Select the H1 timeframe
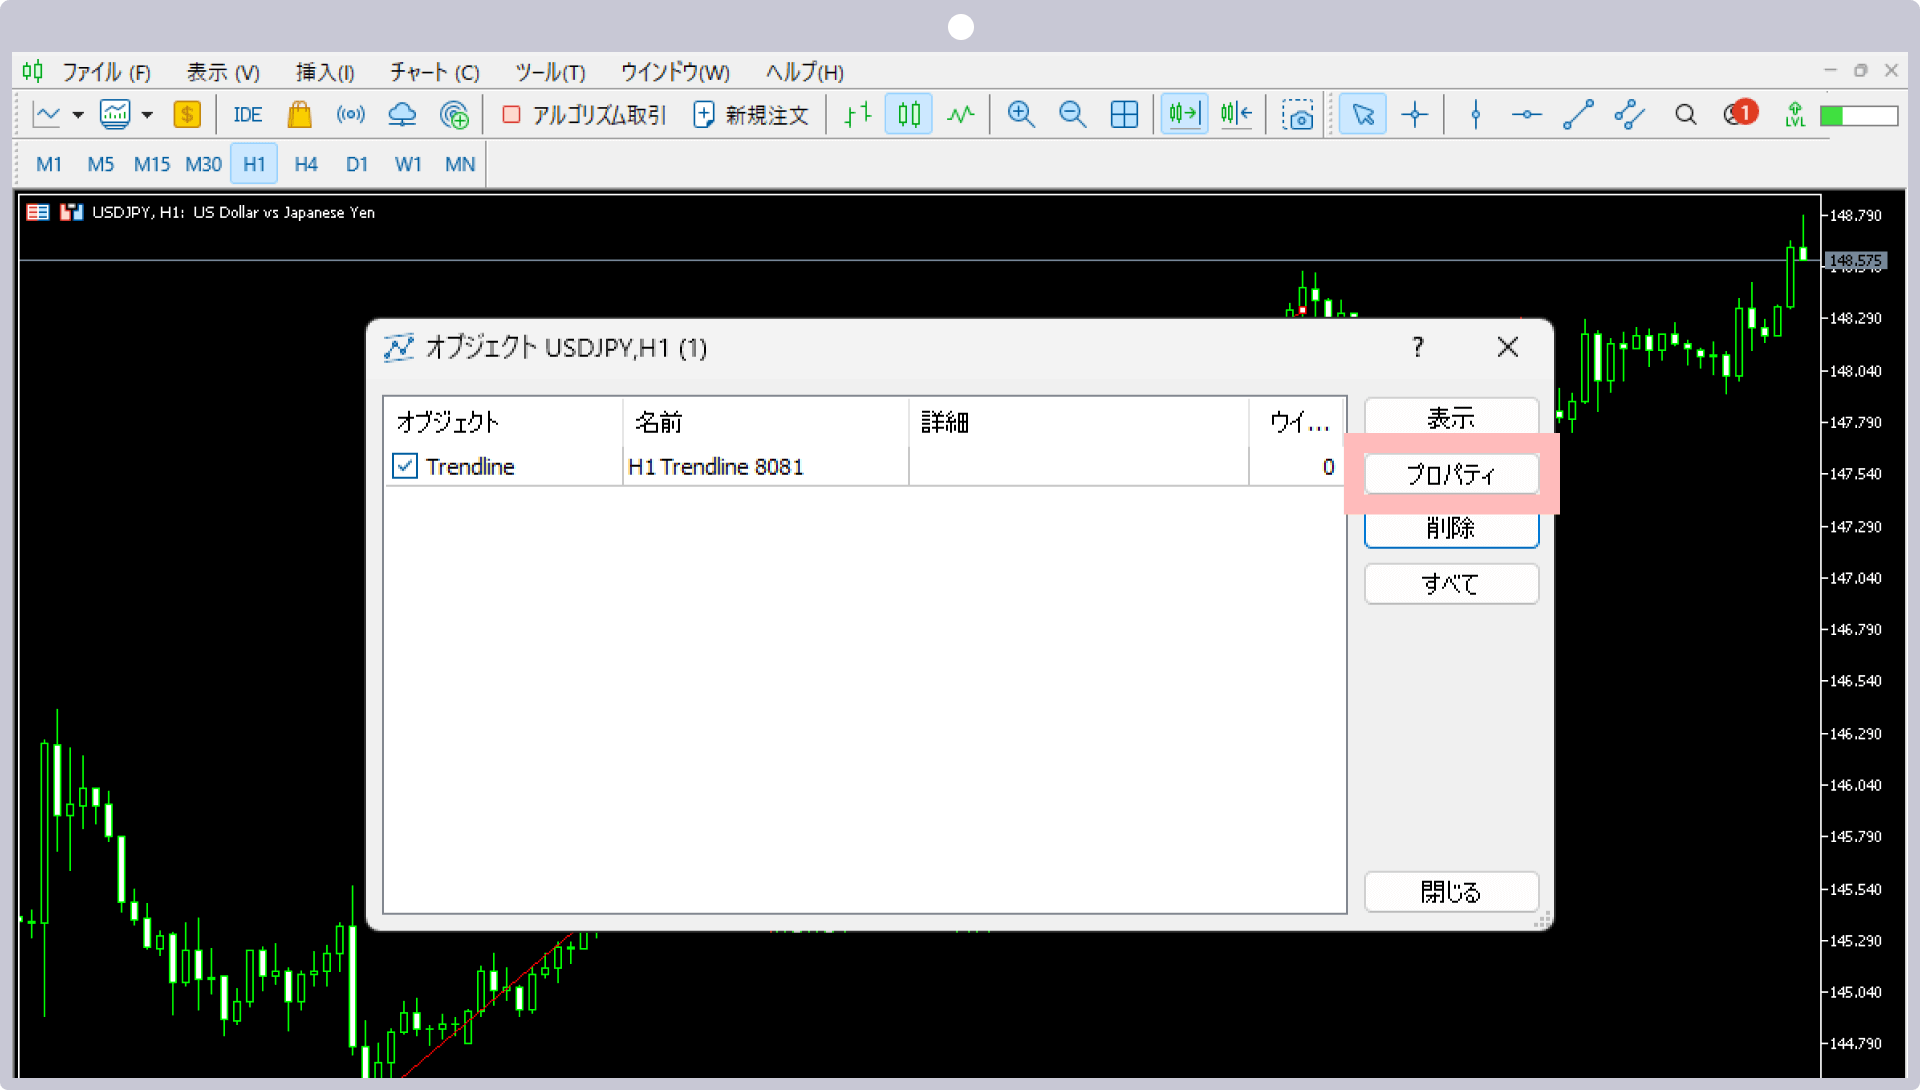The width and height of the screenshot is (1920, 1090). coord(254,164)
